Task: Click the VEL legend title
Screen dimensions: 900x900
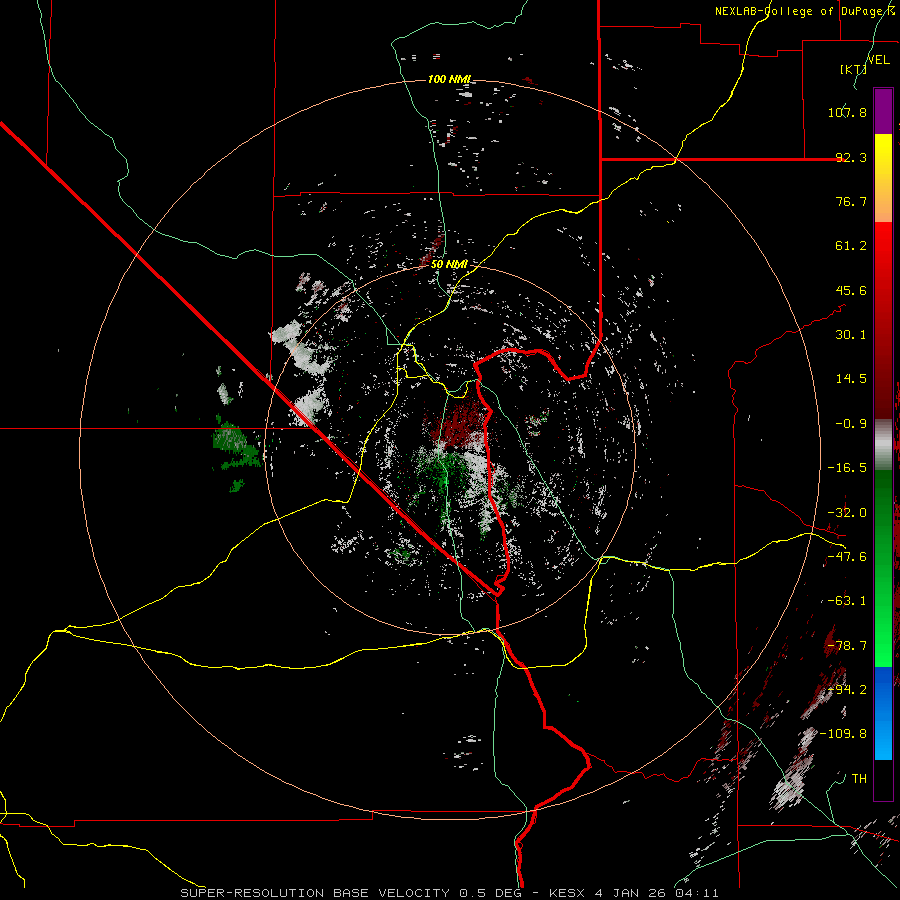Action: tap(879, 60)
